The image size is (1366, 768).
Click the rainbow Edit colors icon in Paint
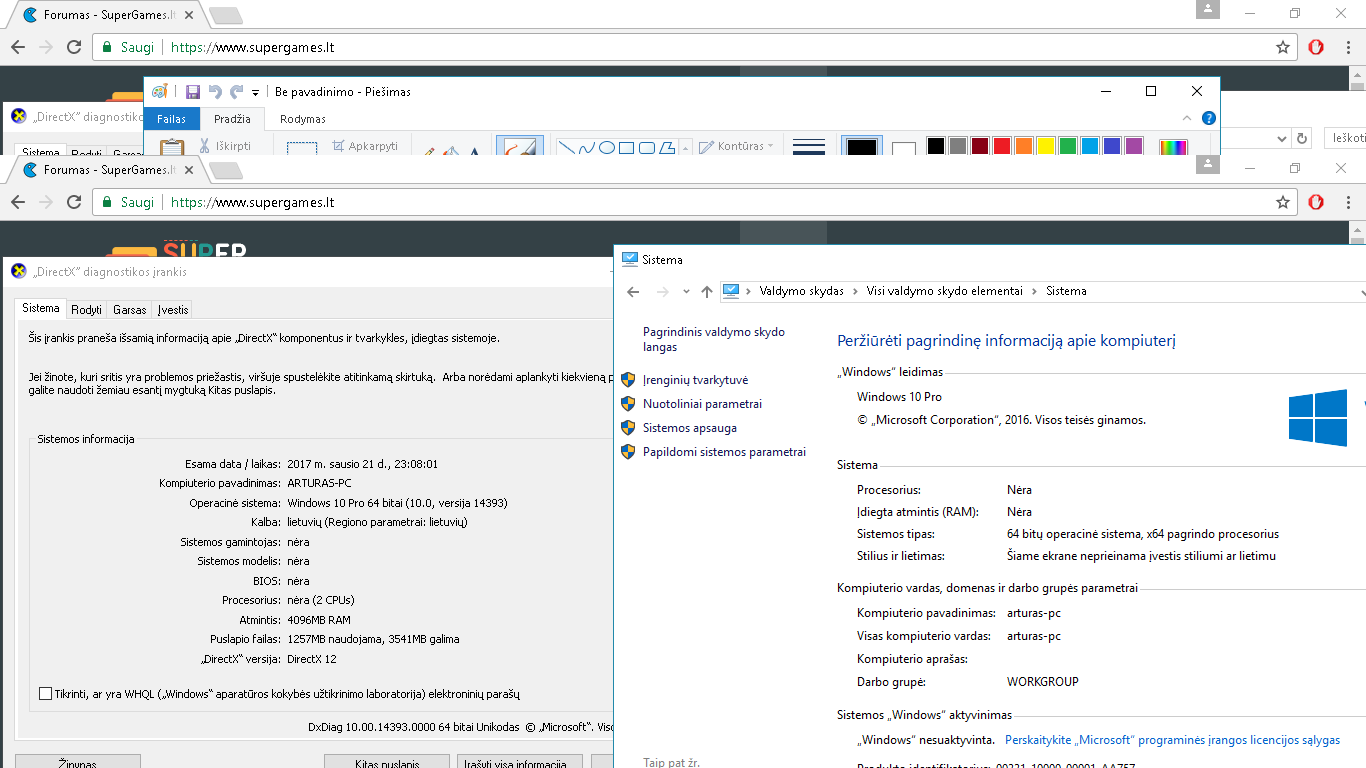point(1173,147)
